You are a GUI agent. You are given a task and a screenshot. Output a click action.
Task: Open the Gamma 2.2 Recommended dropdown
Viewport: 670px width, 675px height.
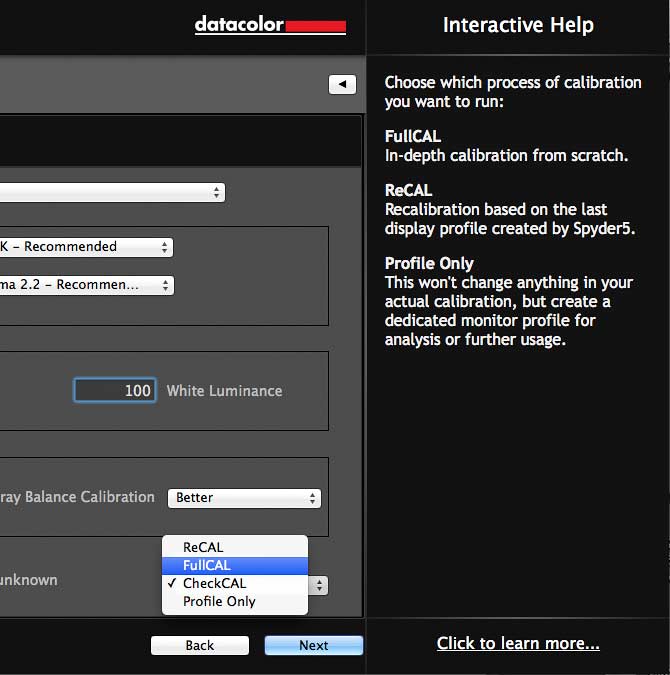coord(87,285)
